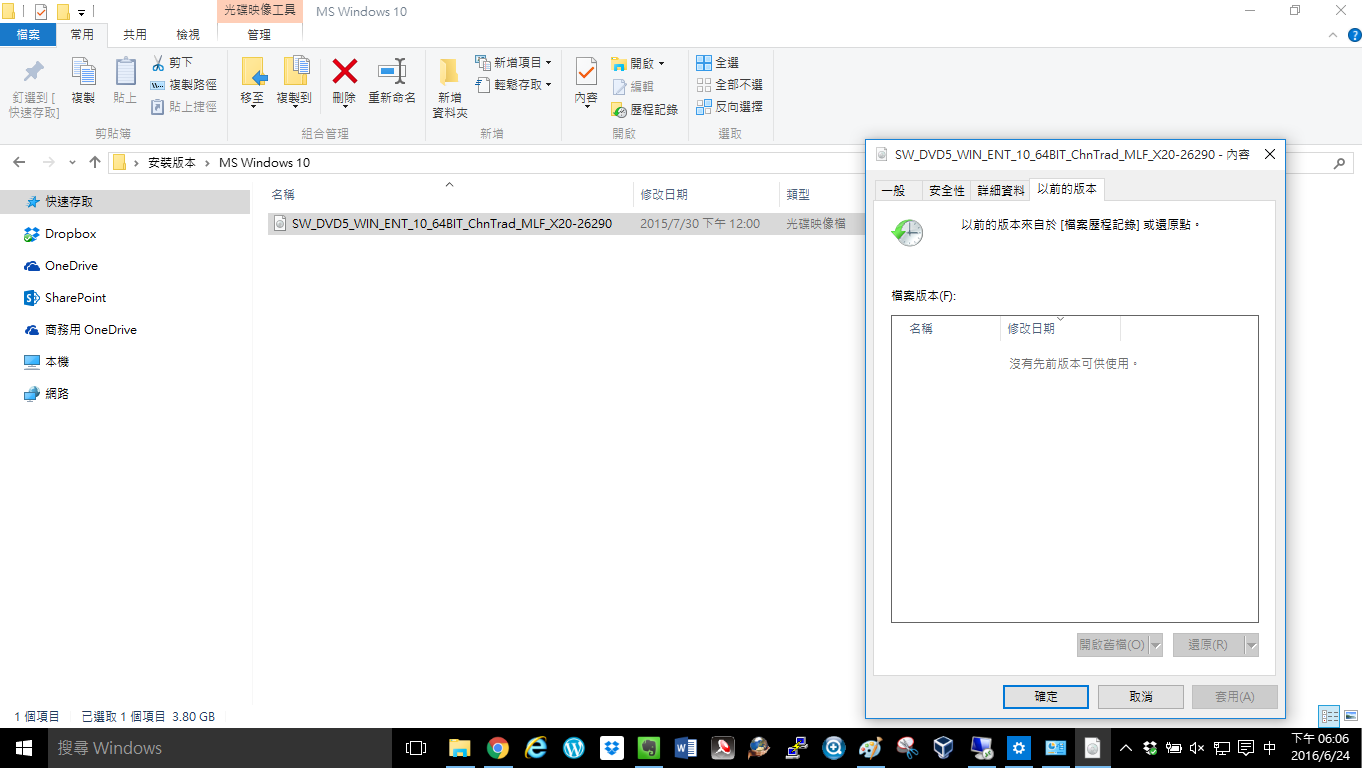Click the red X 刪除 delete icon

(x=344, y=71)
